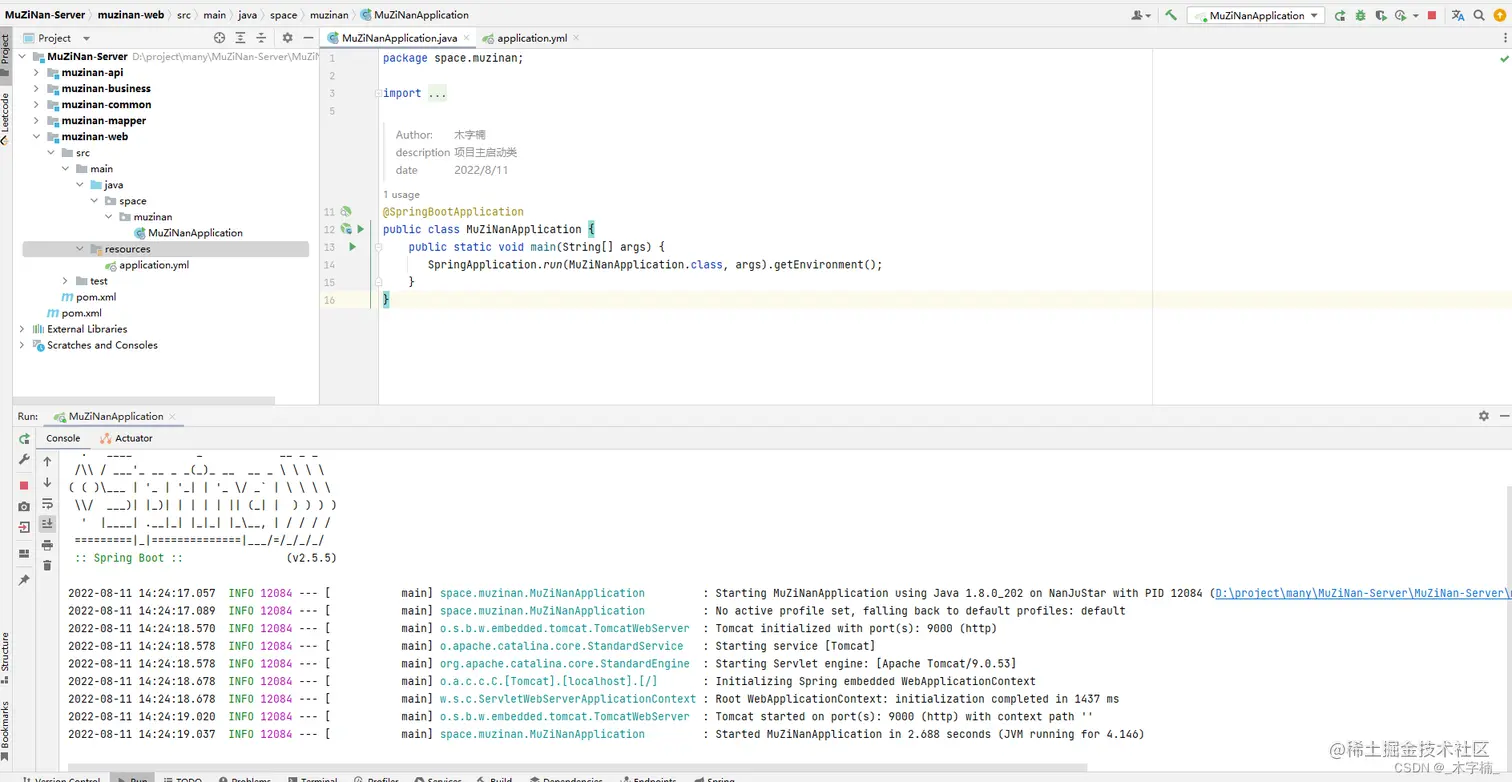Click MuZiNanApplication breadcrumb in navigation bar
Image resolution: width=1512 pixels, height=782 pixels.
point(413,15)
